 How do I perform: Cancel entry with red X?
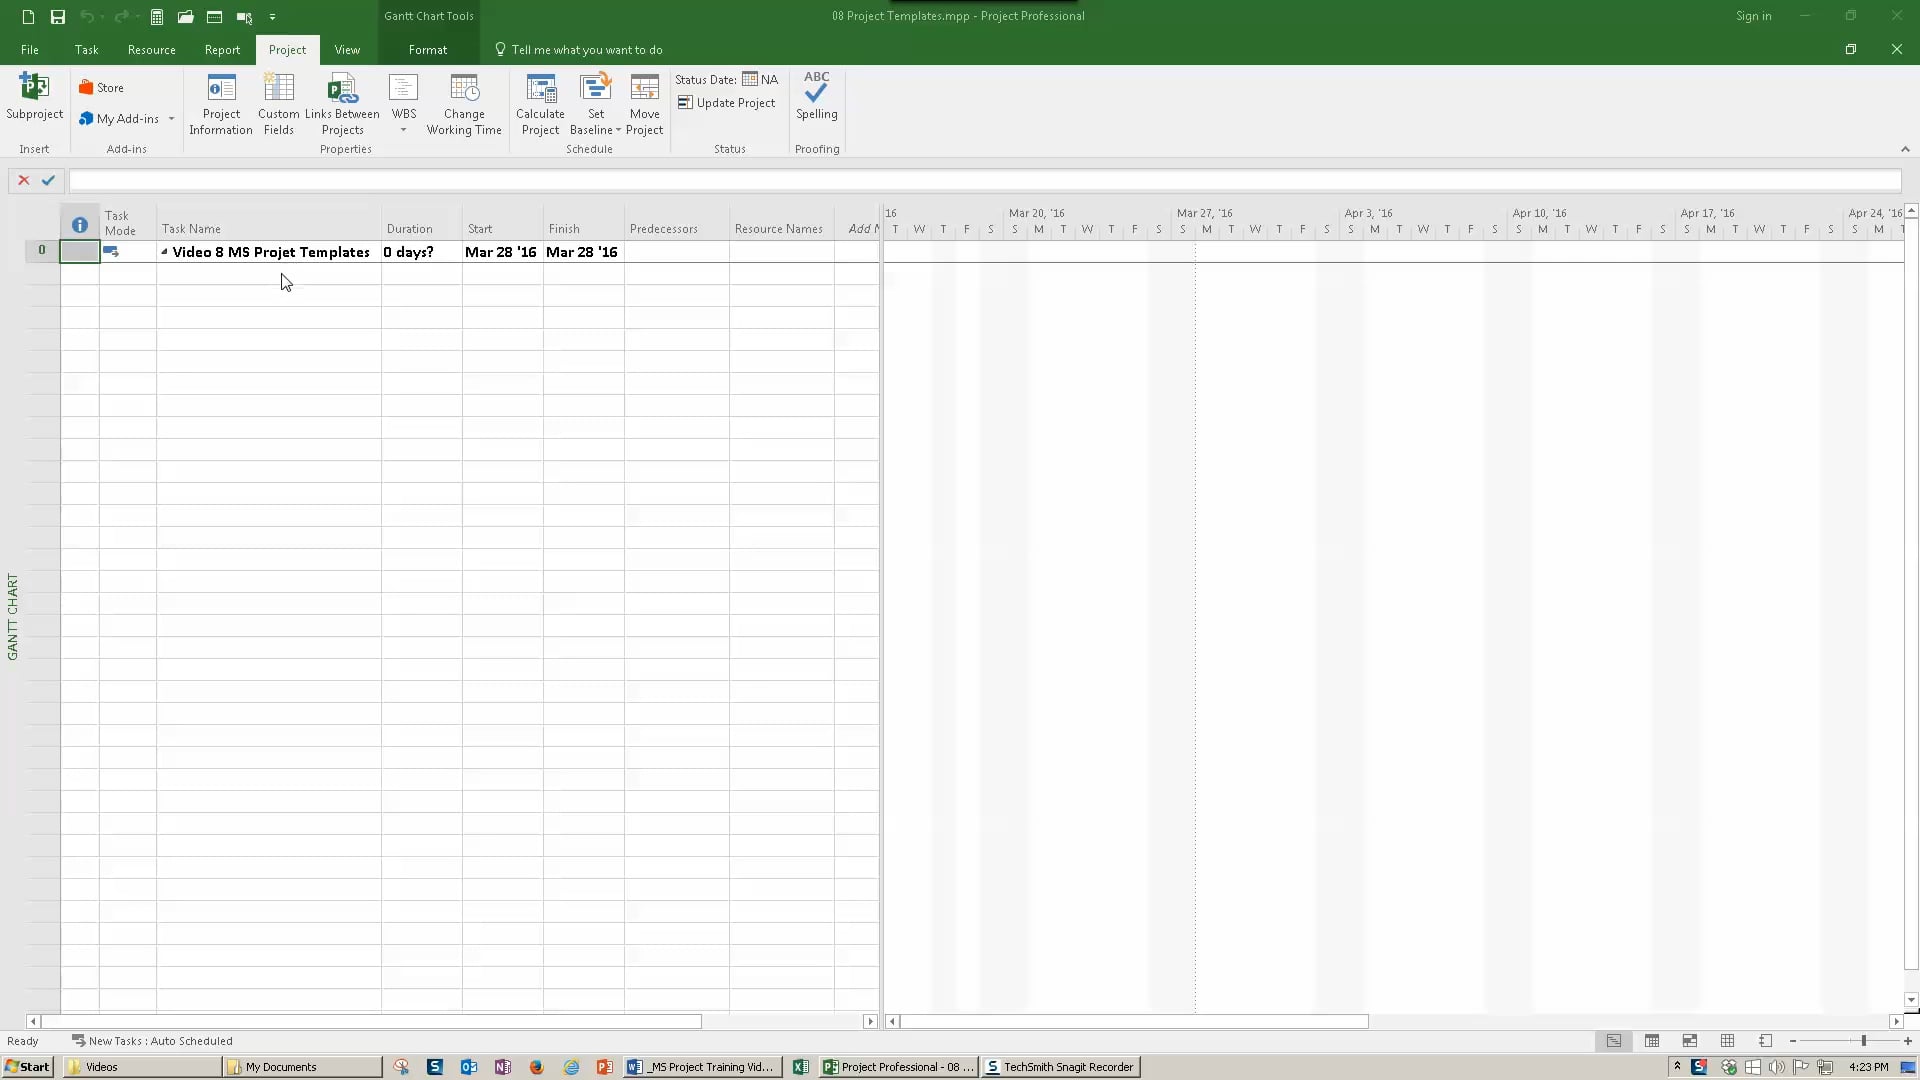coord(24,180)
